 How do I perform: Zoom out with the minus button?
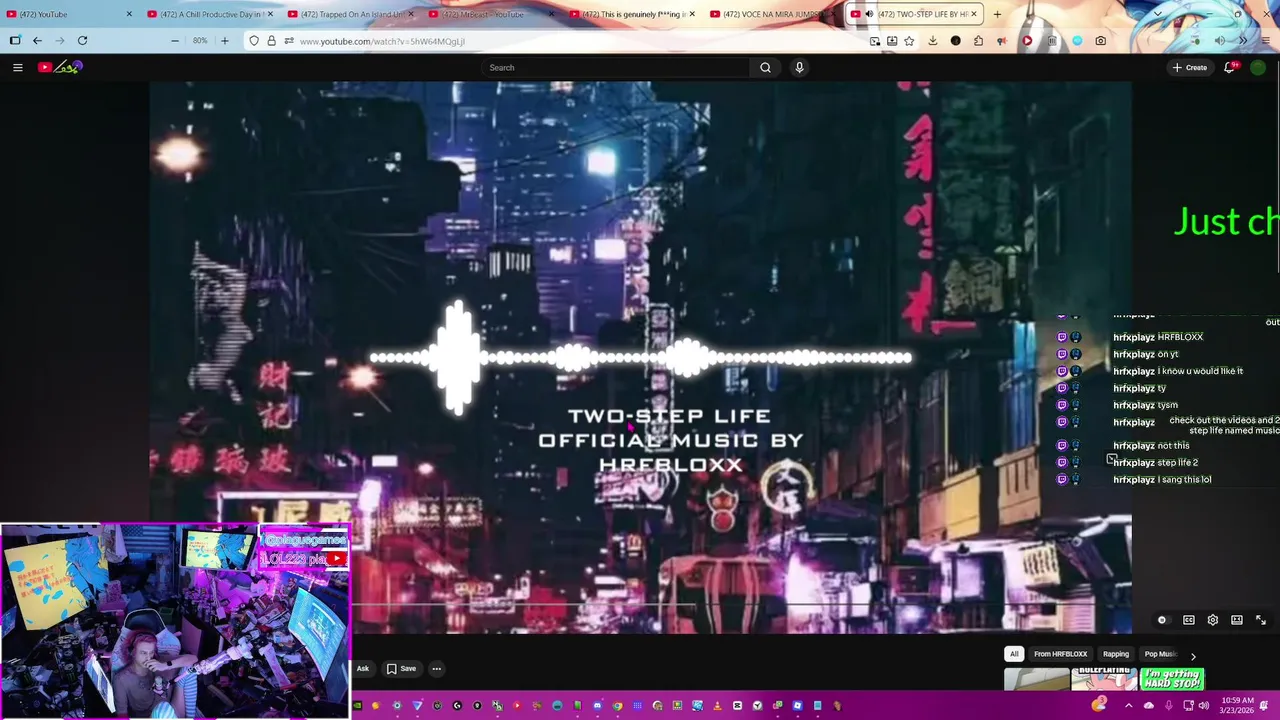175,41
